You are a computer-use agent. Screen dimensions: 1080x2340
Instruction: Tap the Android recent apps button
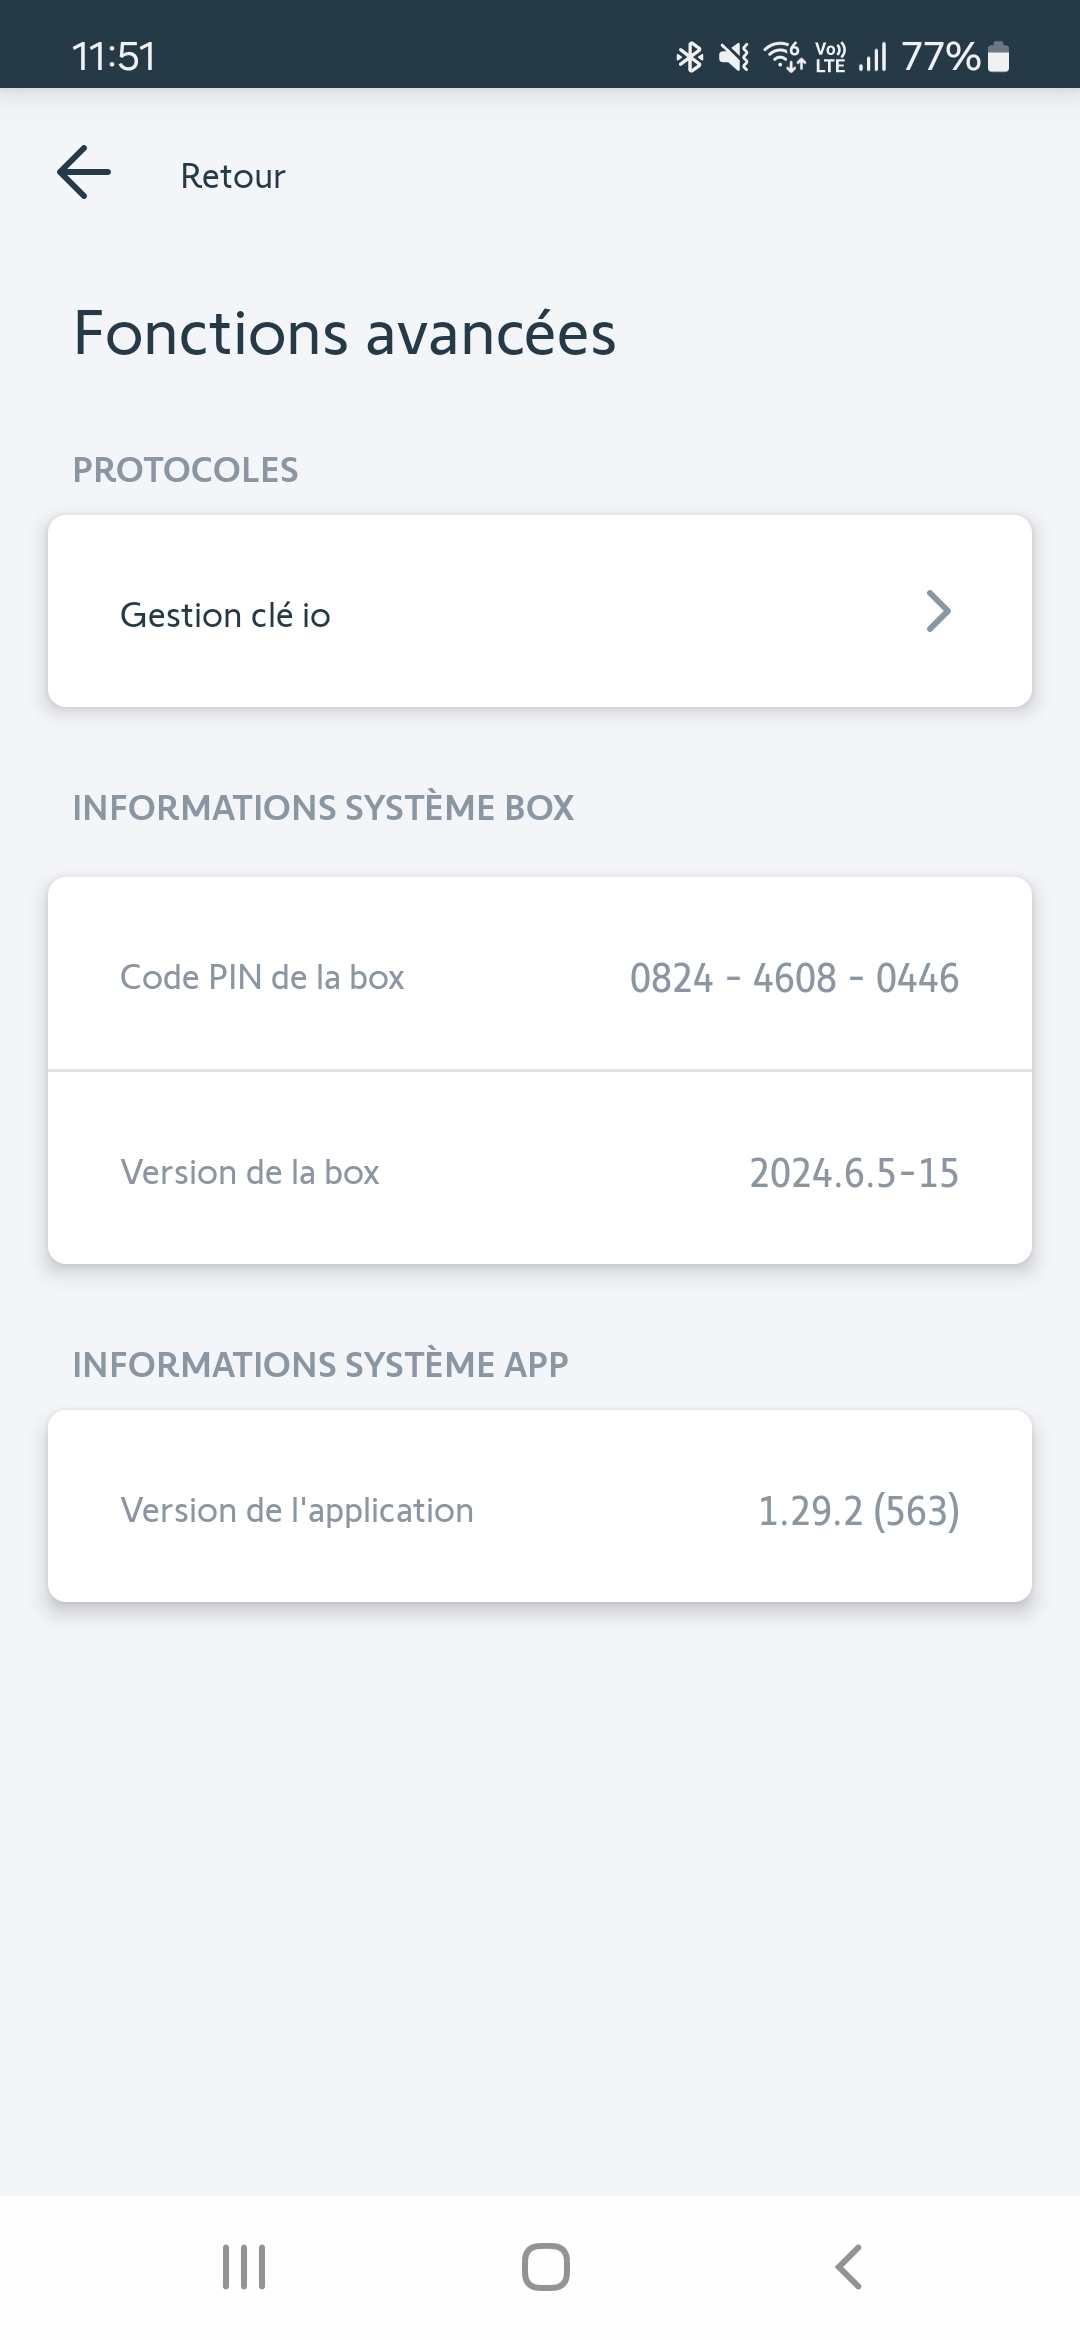(x=244, y=2266)
